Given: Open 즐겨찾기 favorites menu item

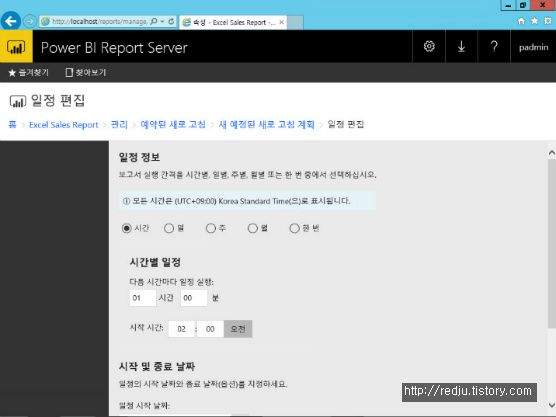Looking at the screenshot, I should [28, 72].
